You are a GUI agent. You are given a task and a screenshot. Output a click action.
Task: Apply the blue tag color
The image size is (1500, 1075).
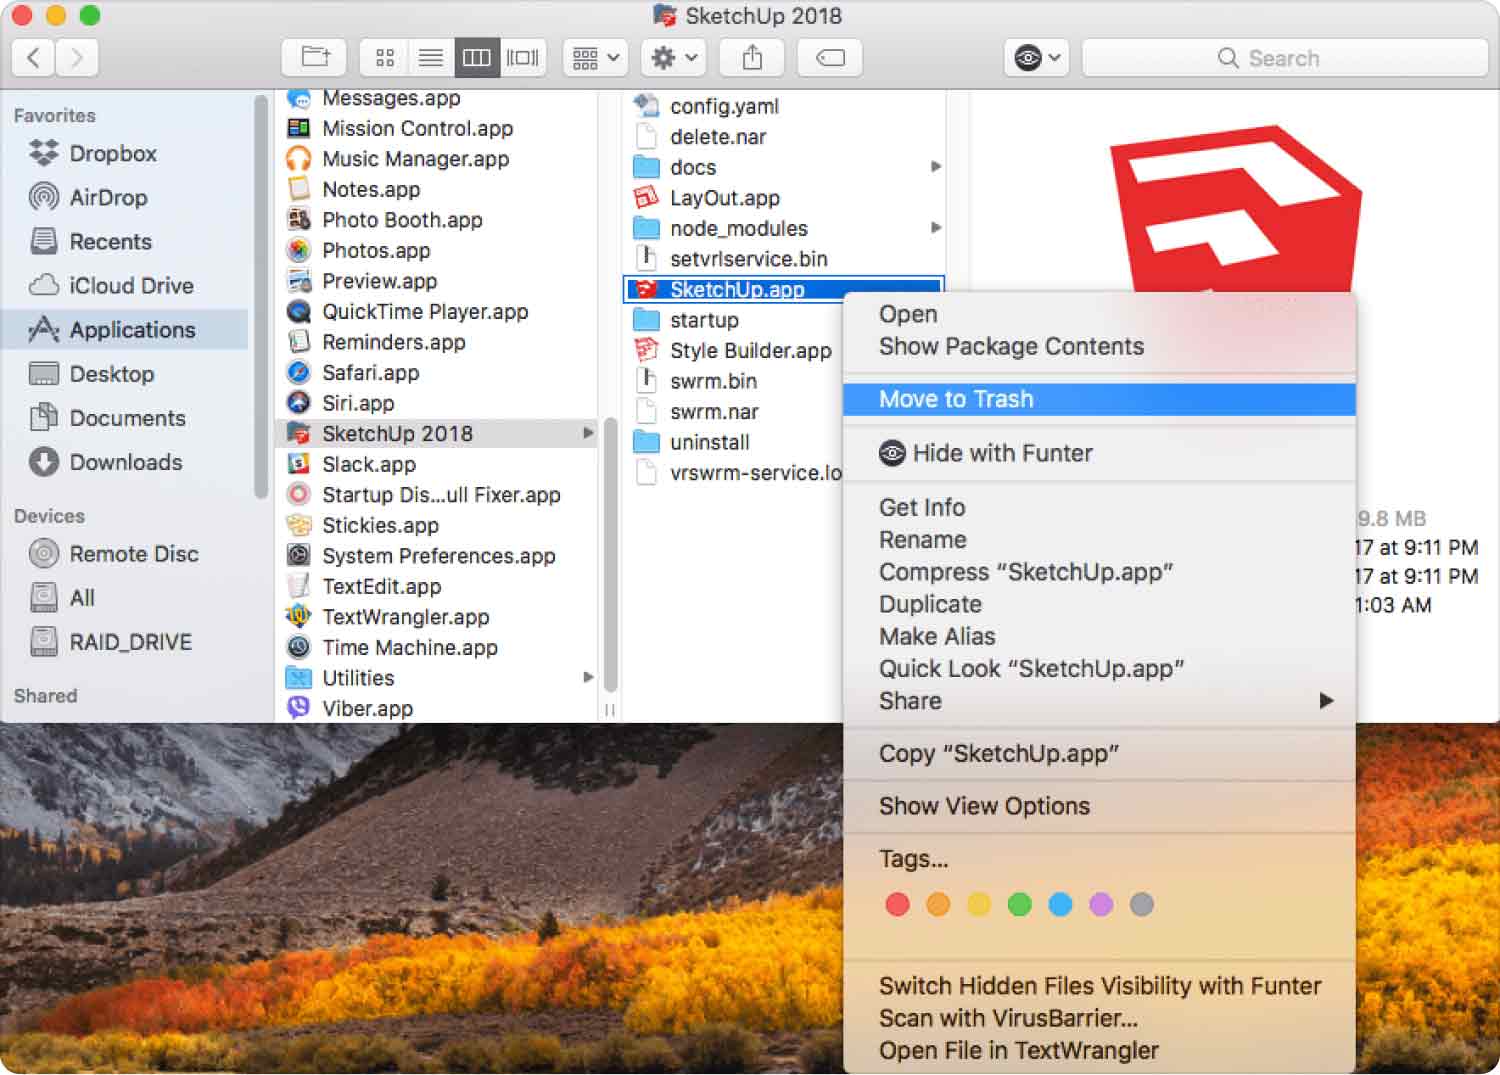(x=1060, y=904)
